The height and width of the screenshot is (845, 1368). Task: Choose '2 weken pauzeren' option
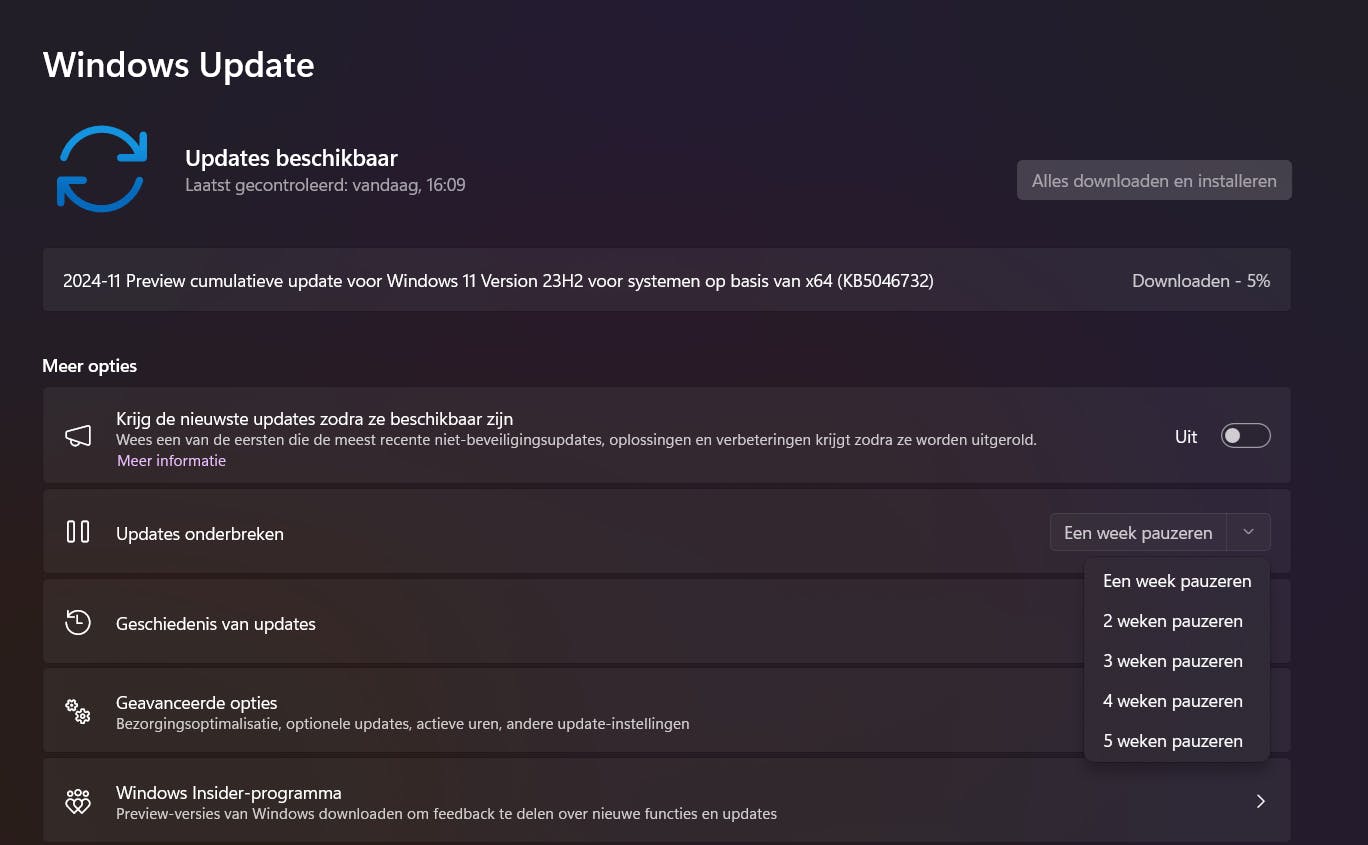1172,621
